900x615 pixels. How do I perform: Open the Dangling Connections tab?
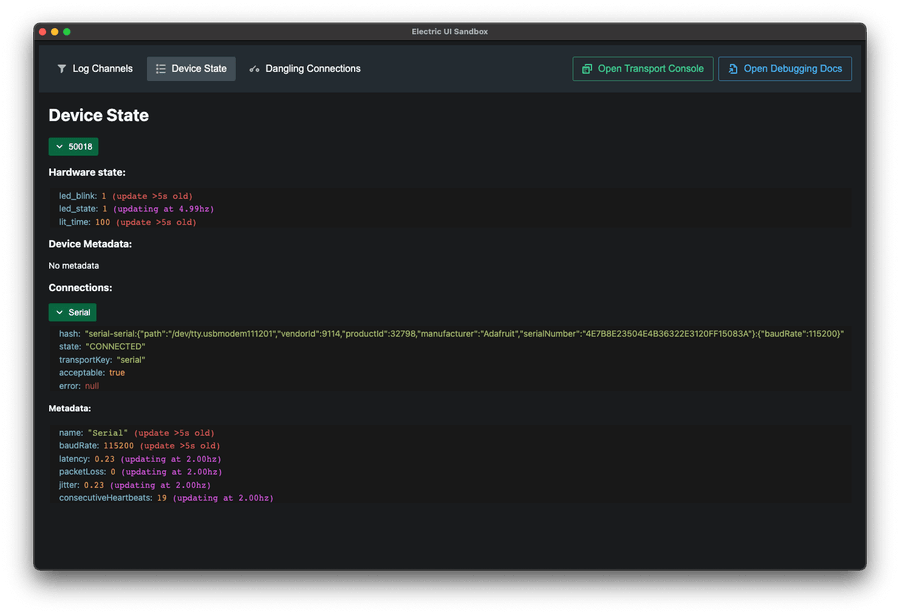coord(312,69)
